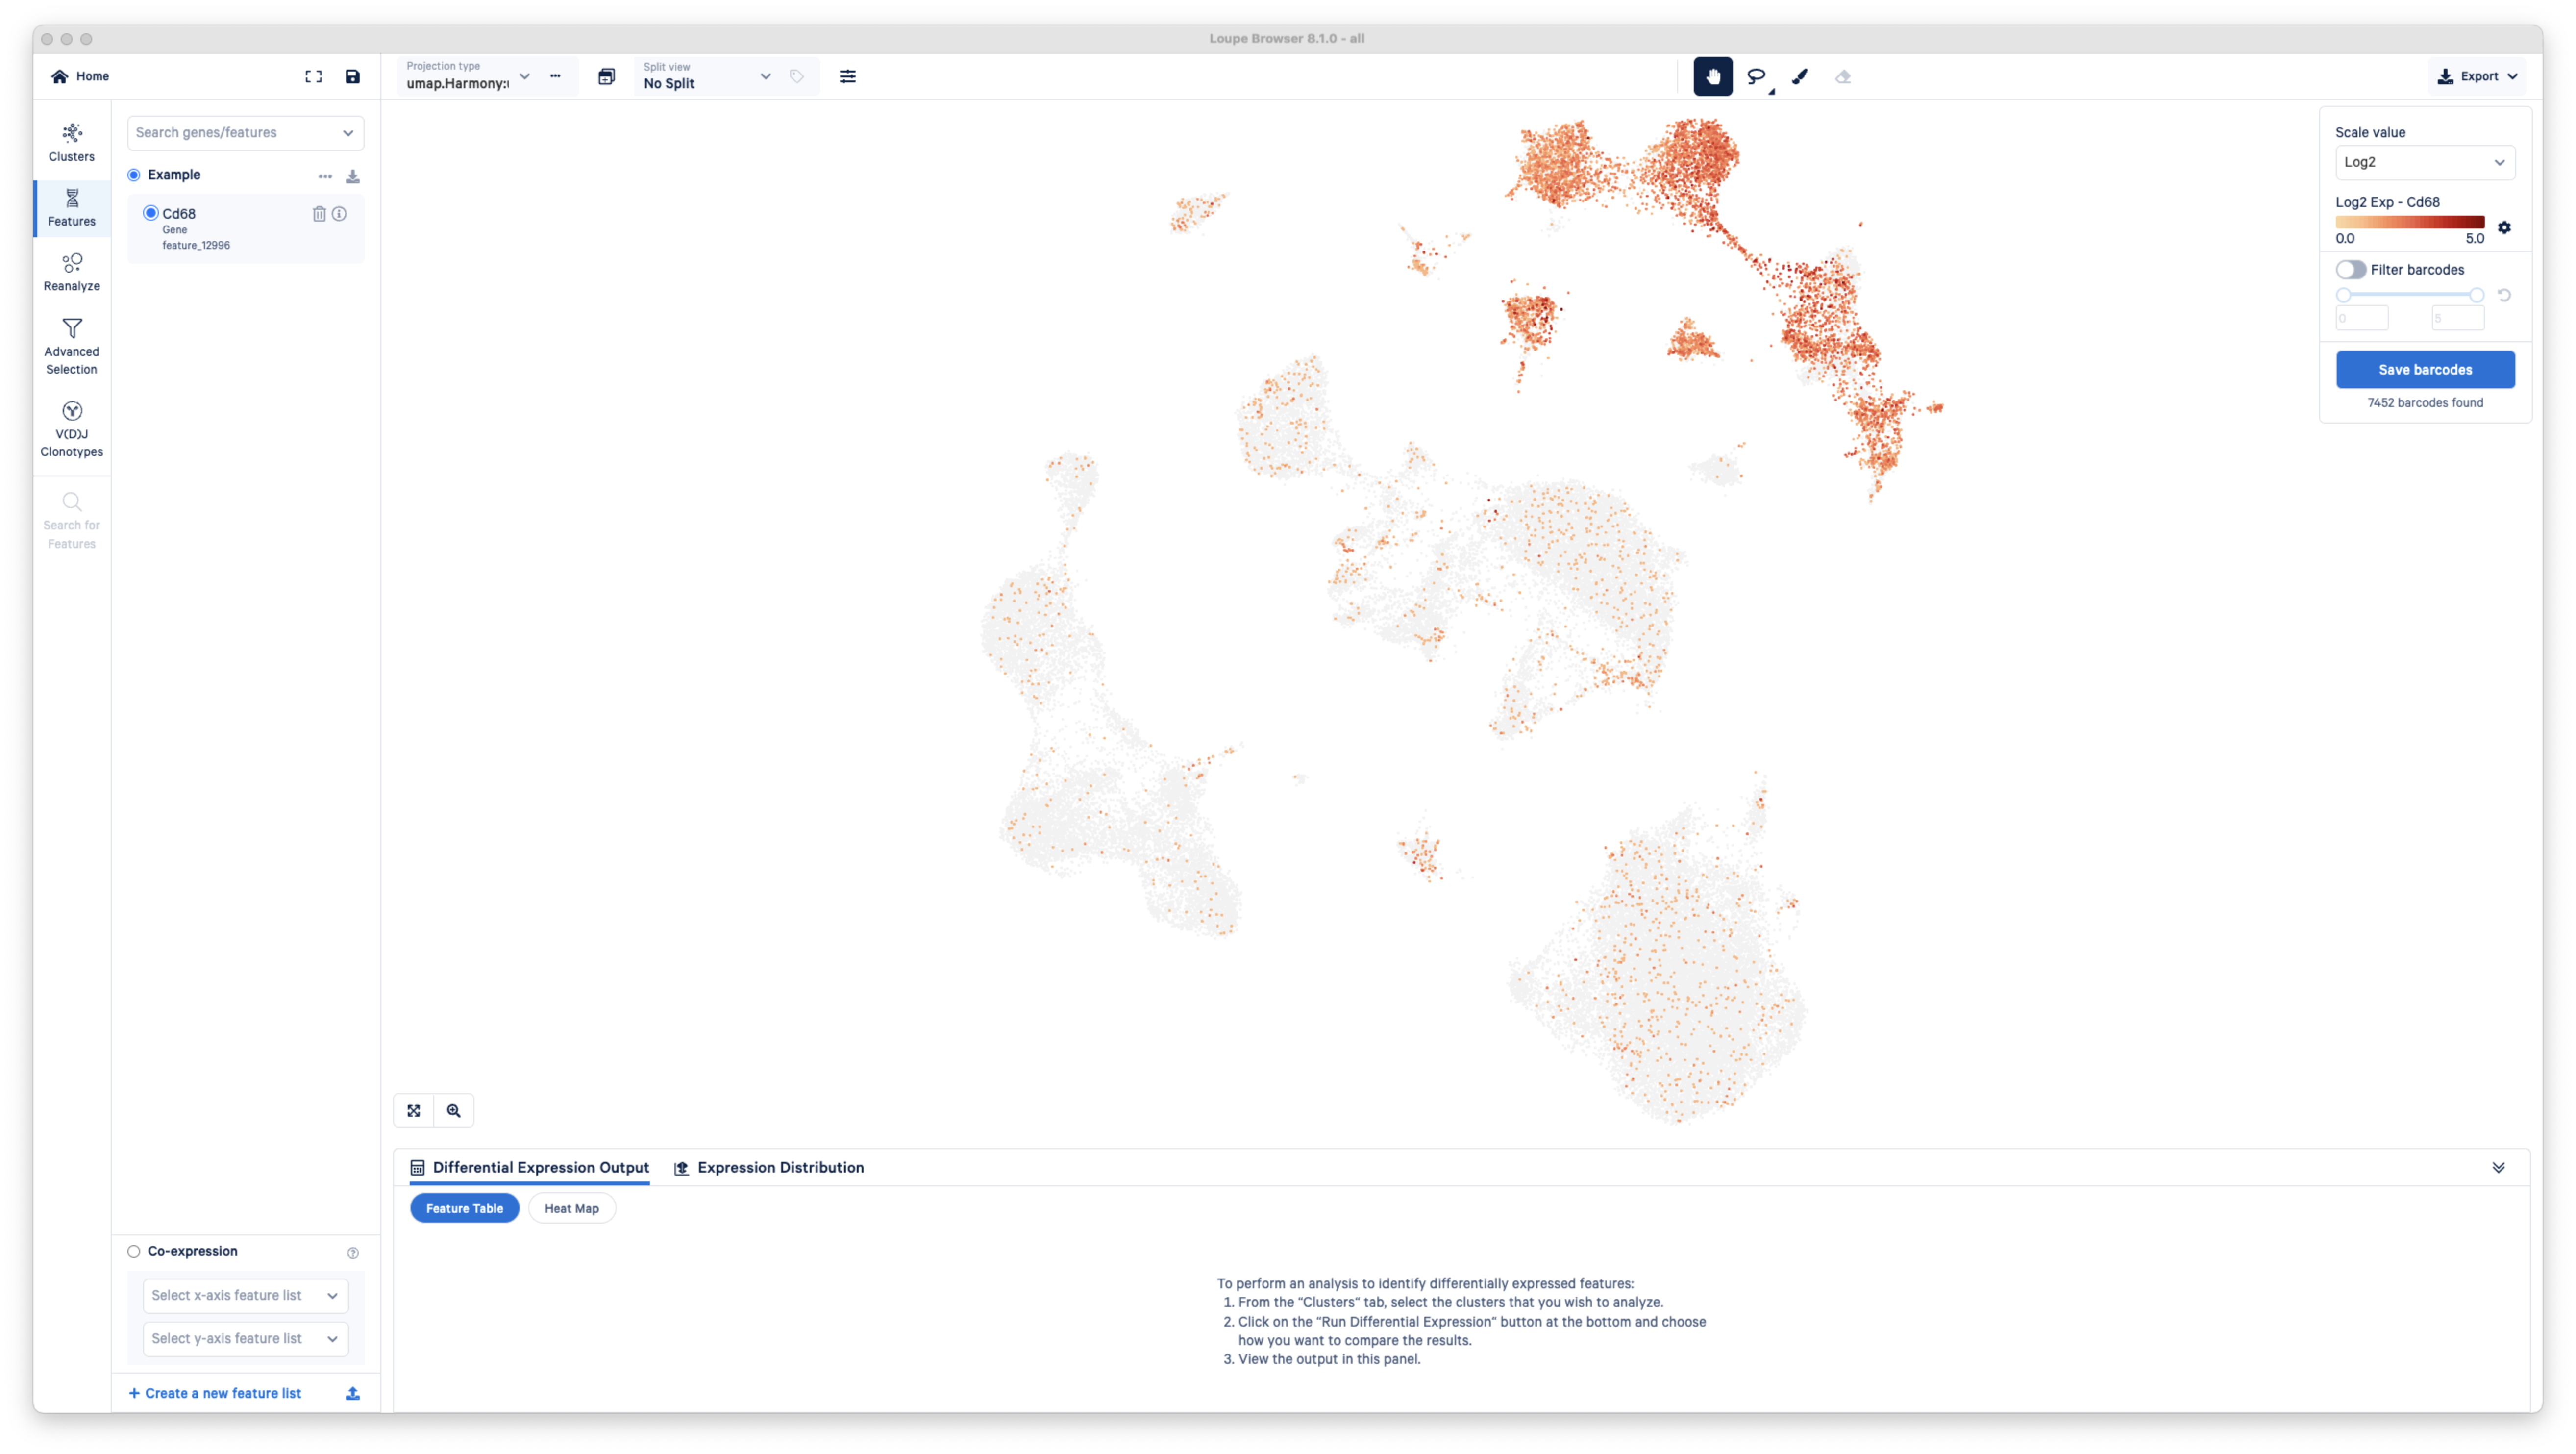This screenshot has height=1454, width=2576.
Task: Select the lasso selection tool
Action: click(1756, 76)
